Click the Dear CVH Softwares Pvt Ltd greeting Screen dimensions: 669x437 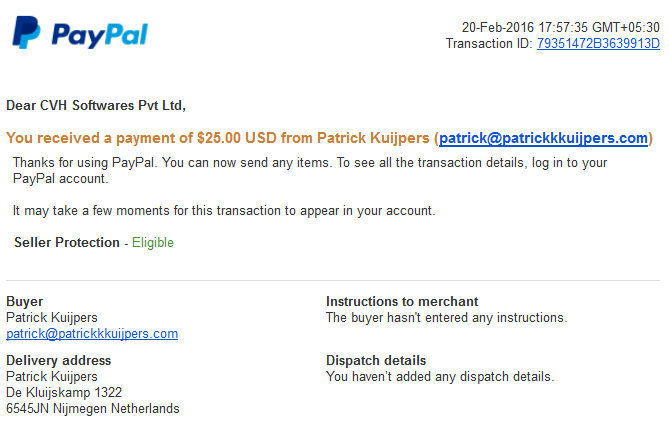pyautogui.click(x=96, y=105)
